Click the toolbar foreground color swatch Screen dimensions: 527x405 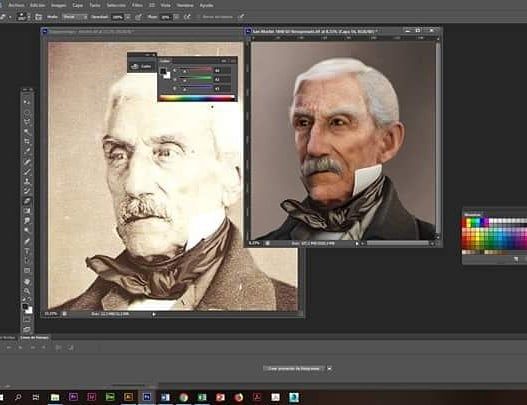click(25, 307)
